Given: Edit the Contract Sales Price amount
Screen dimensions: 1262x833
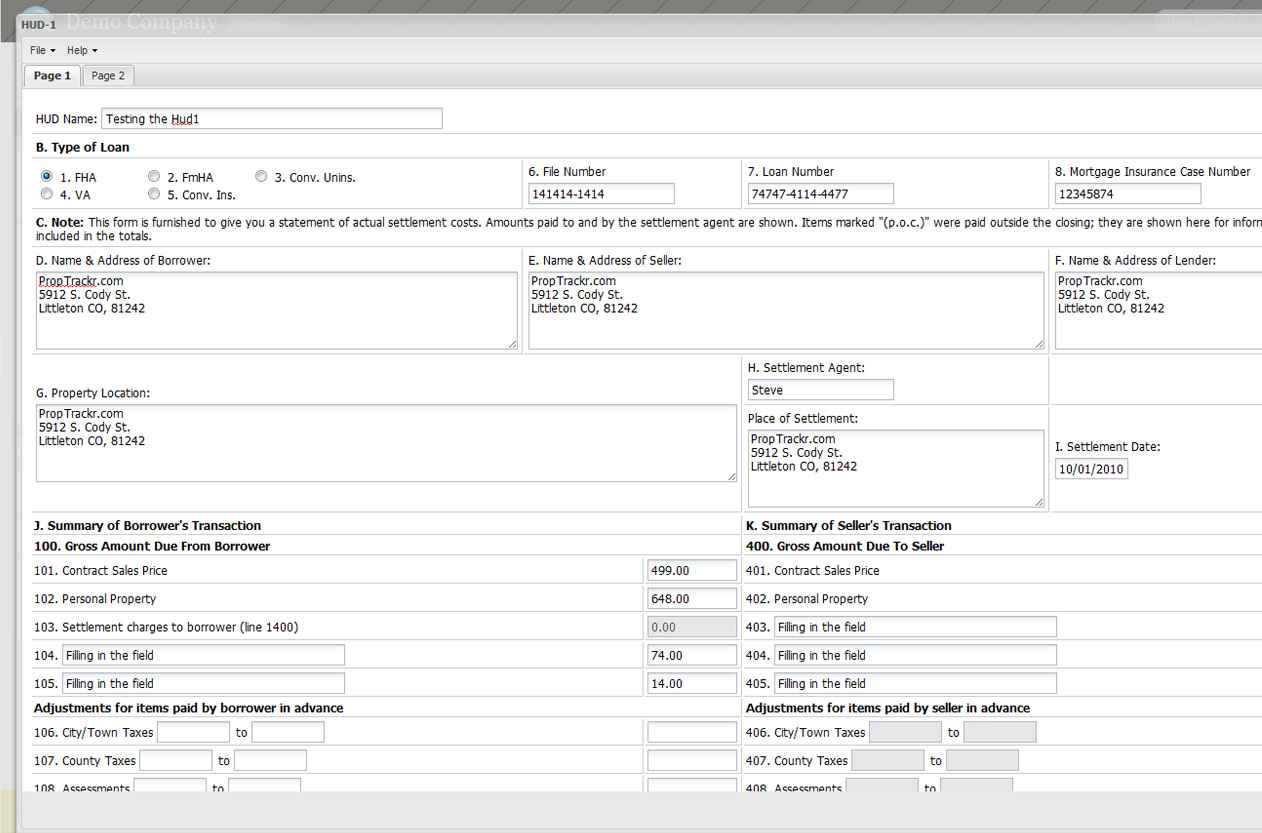Looking at the screenshot, I should 691,571.
